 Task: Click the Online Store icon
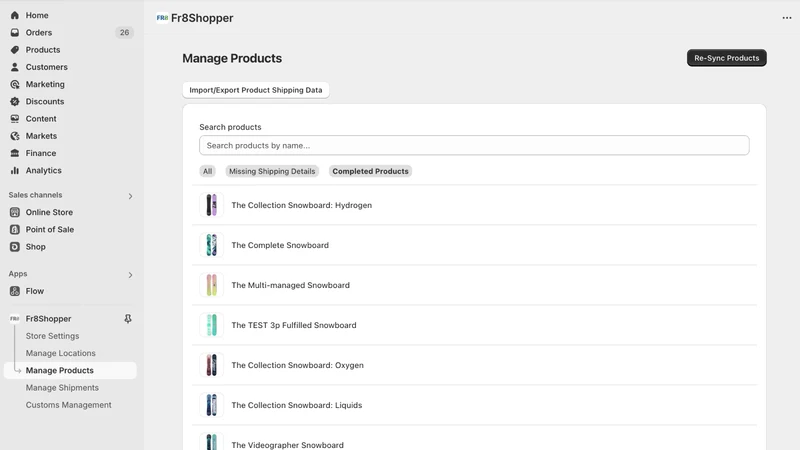click(15, 212)
